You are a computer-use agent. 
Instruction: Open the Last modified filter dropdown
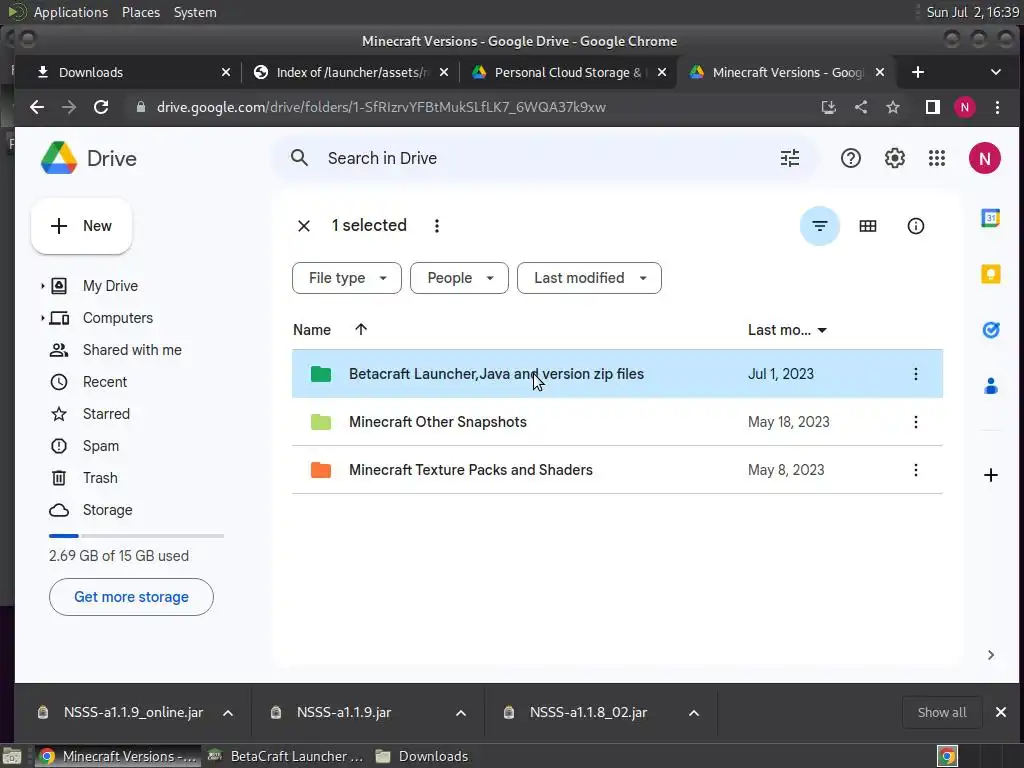click(x=589, y=278)
